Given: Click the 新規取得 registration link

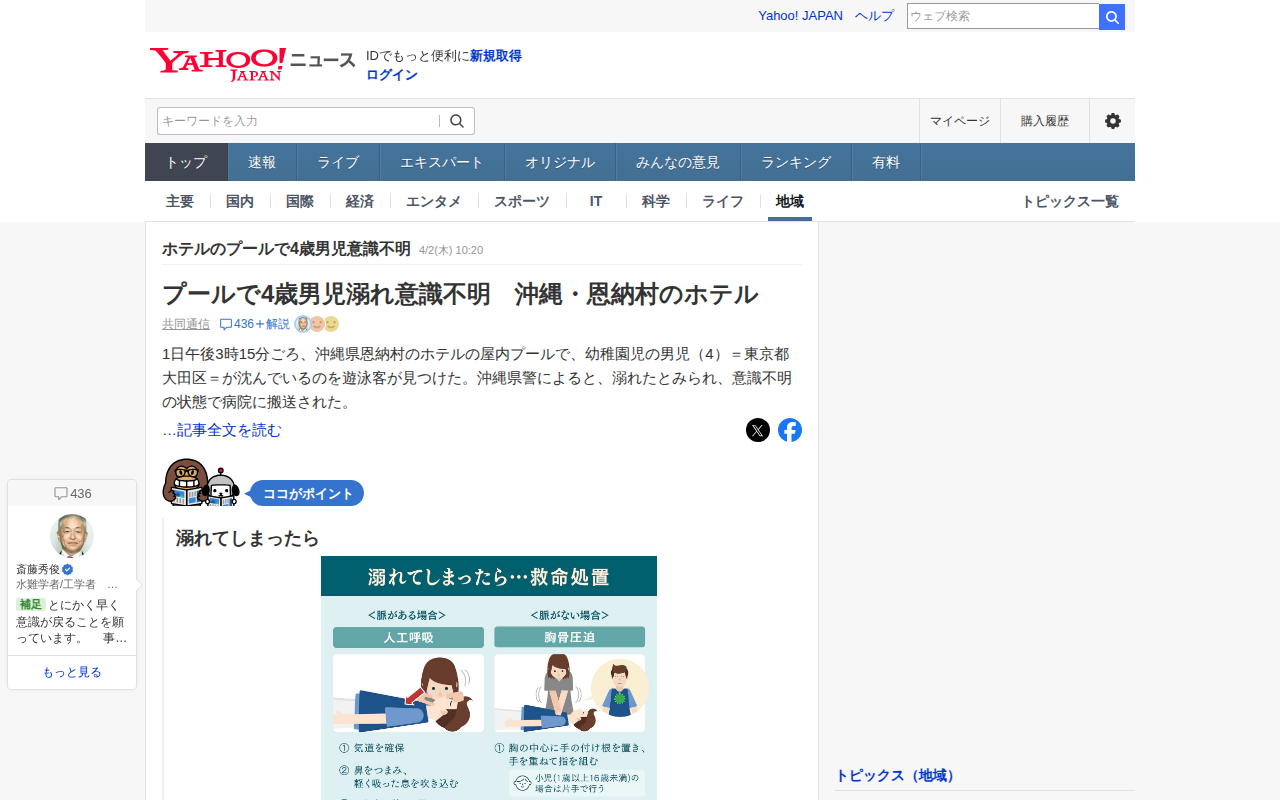Looking at the screenshot, I should 496,56.
